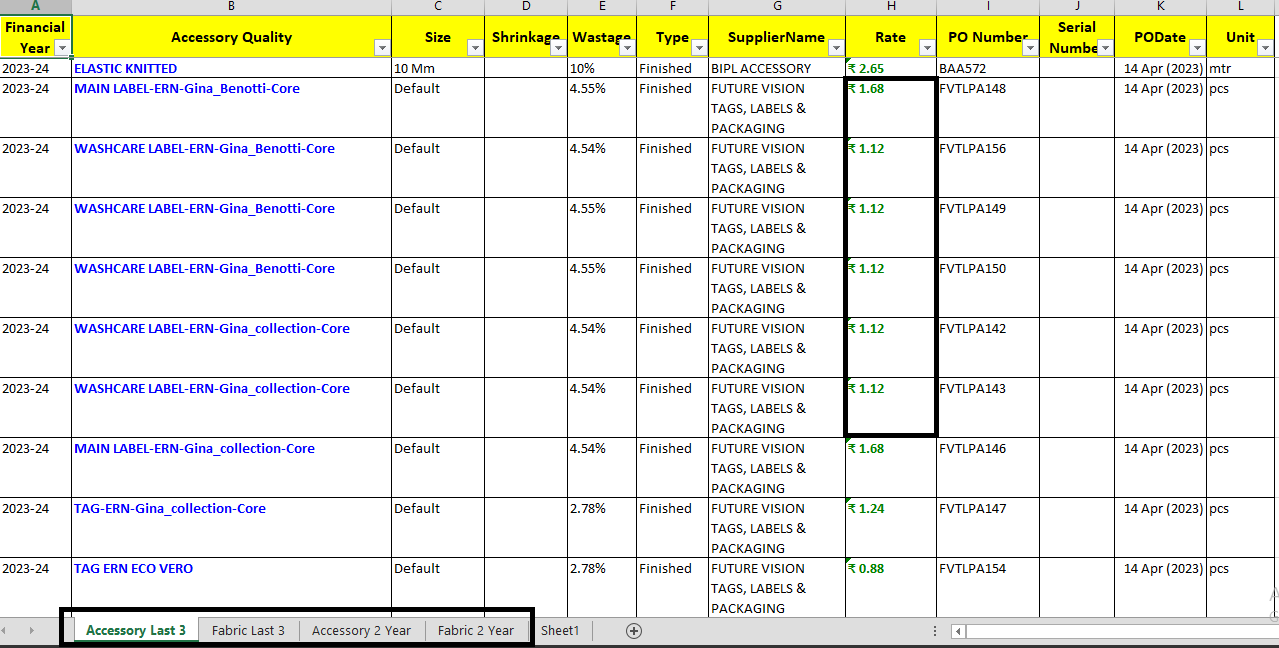
Task: Open the Rate column filter dropdown
Action: pos(927,48)
